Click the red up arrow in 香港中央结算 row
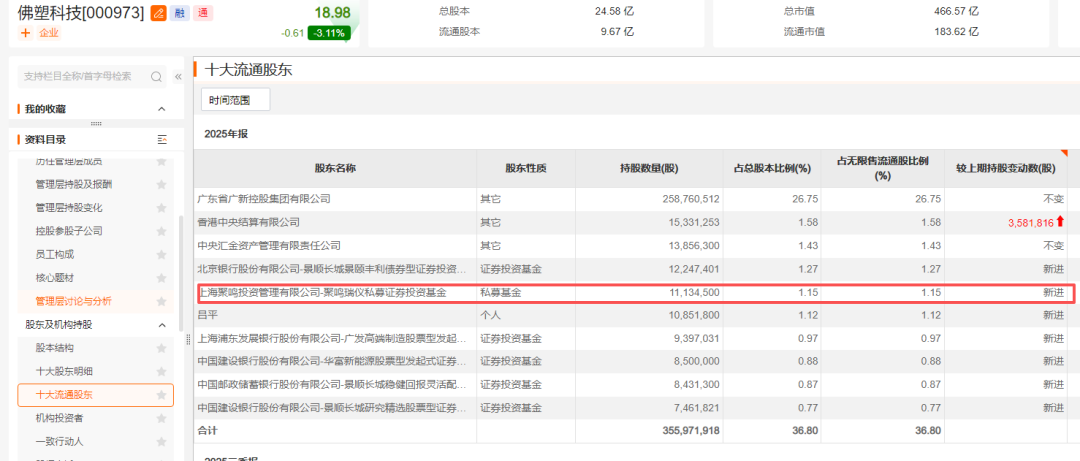The image size is (1080, 461). (x=1060, y=222)
